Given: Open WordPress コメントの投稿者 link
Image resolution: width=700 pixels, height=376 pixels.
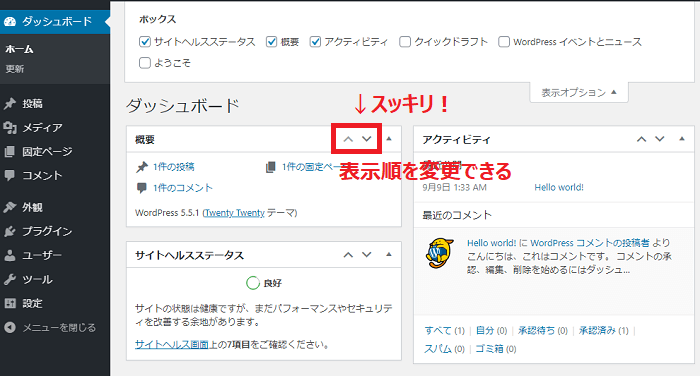Looking at the screenshot, I should click(590, 243).
